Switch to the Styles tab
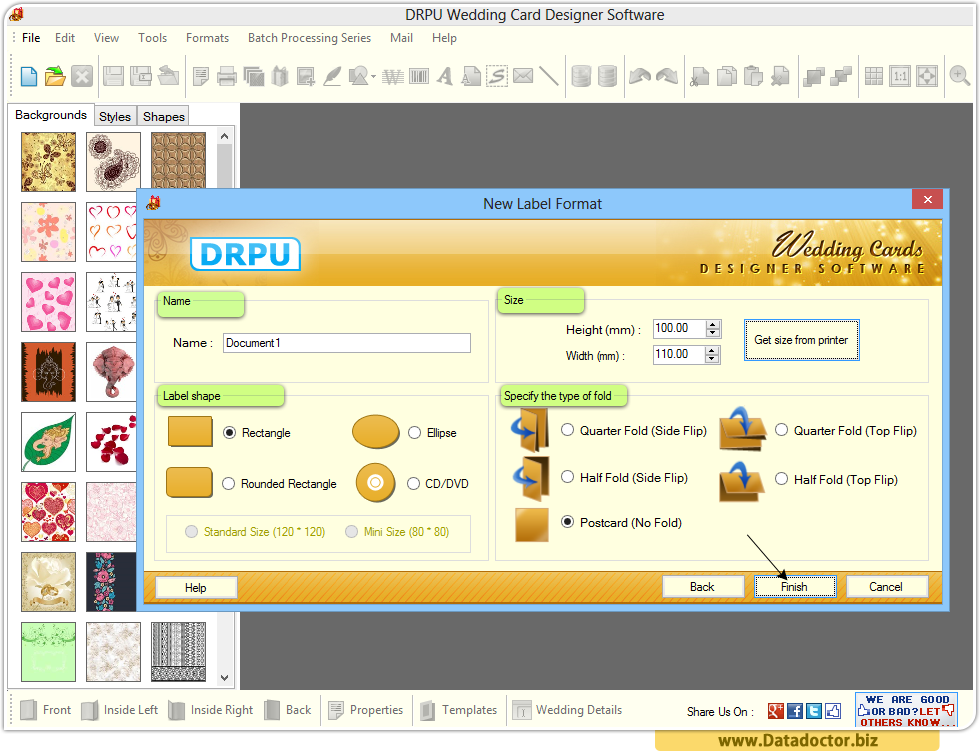The height and width of the screenshot is (751, 980). 115,116
